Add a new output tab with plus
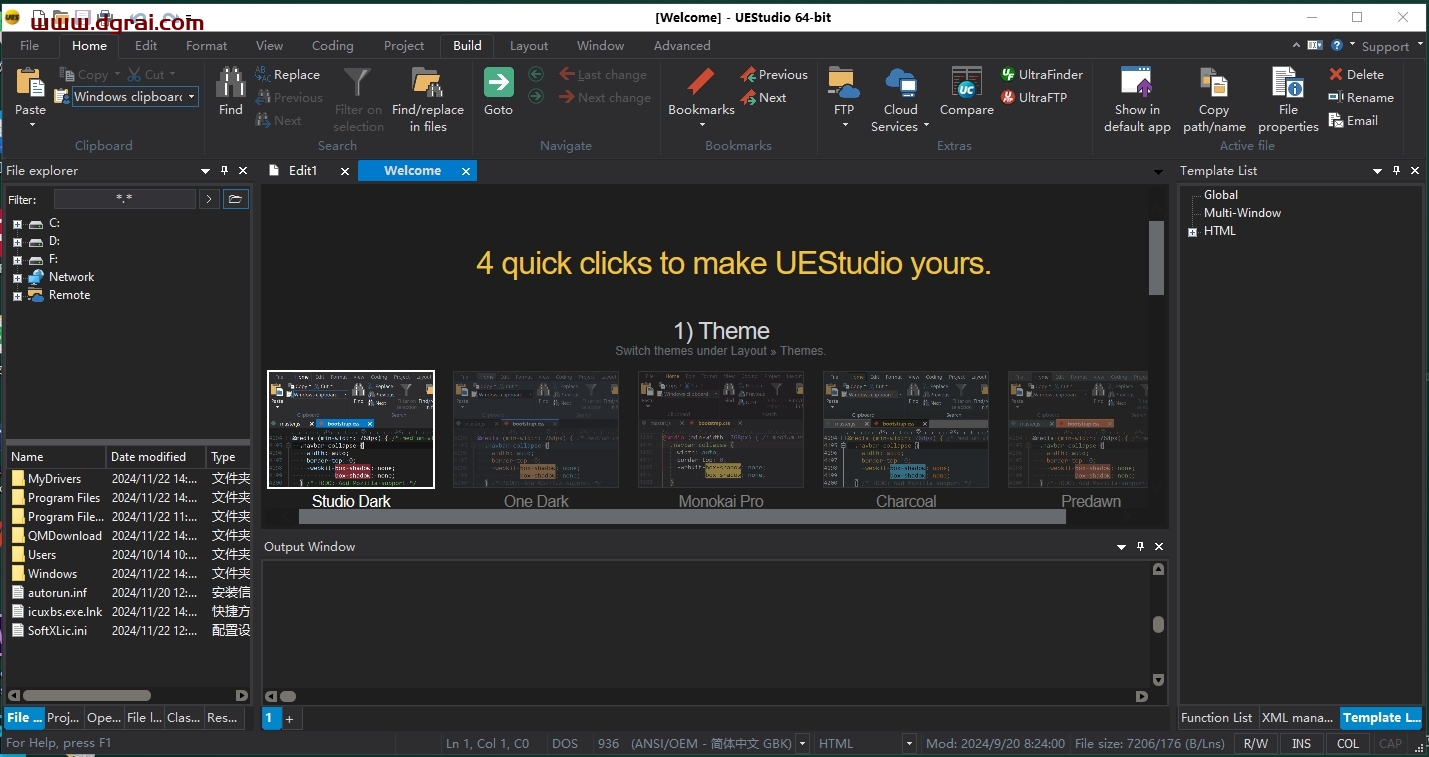 (x=290, y=718)
